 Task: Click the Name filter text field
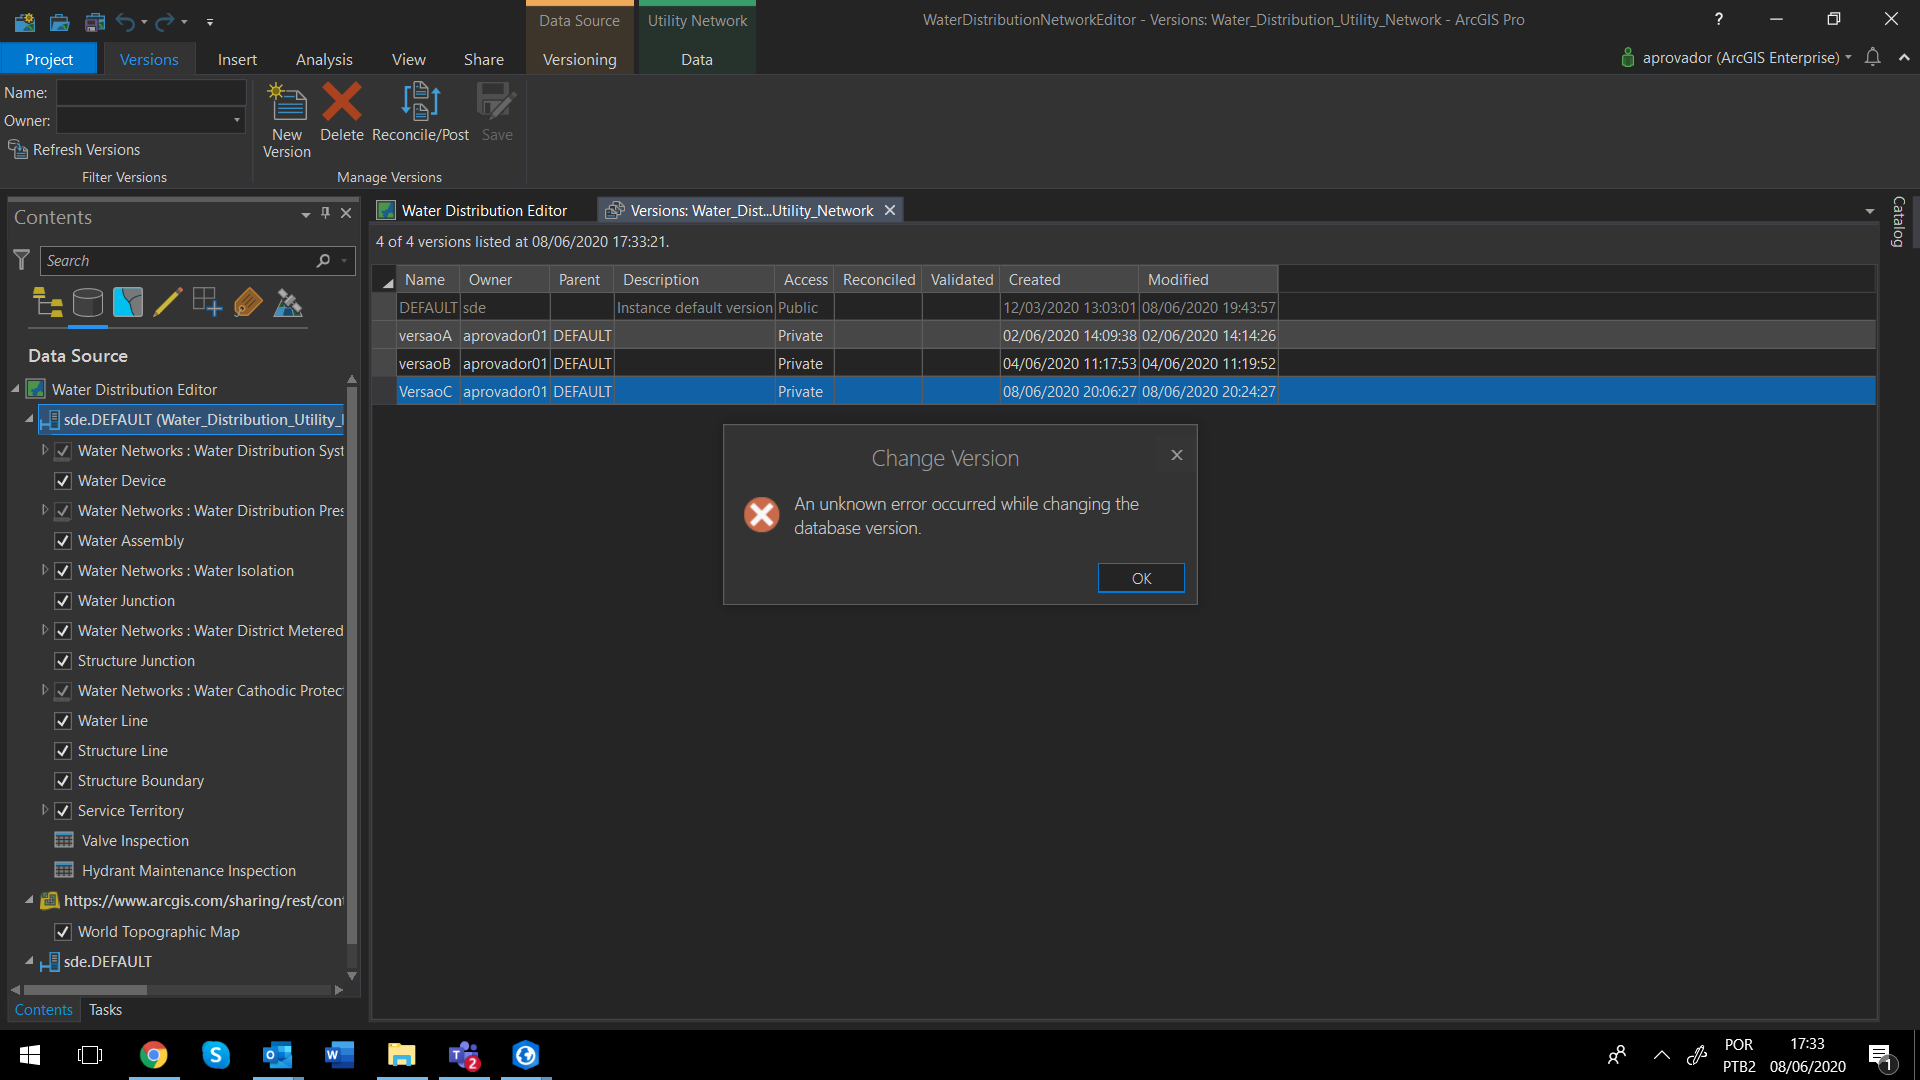click(151, 92)
